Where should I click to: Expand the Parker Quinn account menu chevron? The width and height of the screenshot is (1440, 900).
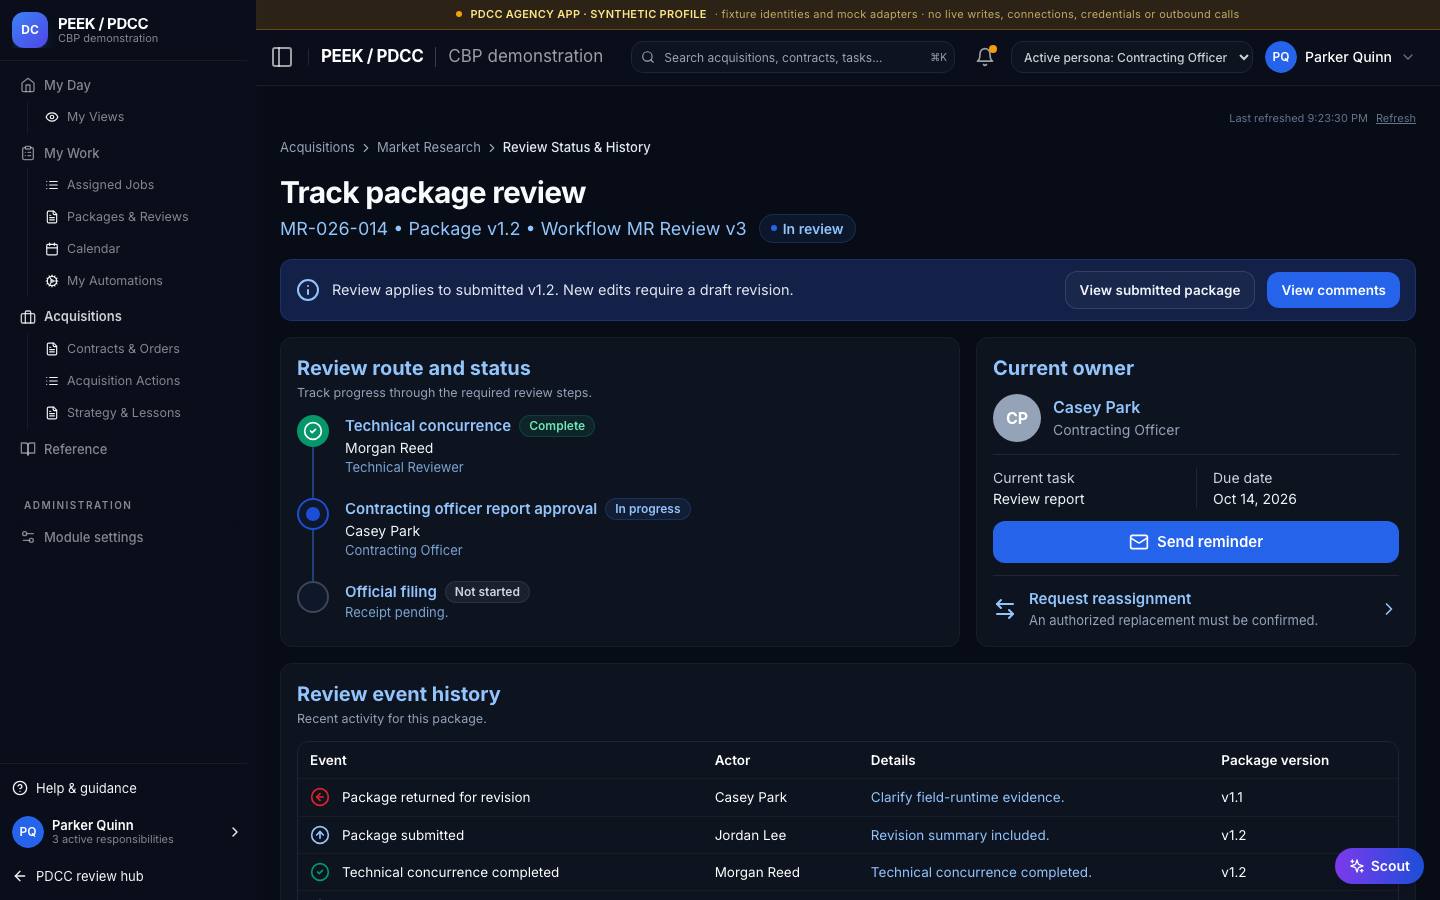1408,57
